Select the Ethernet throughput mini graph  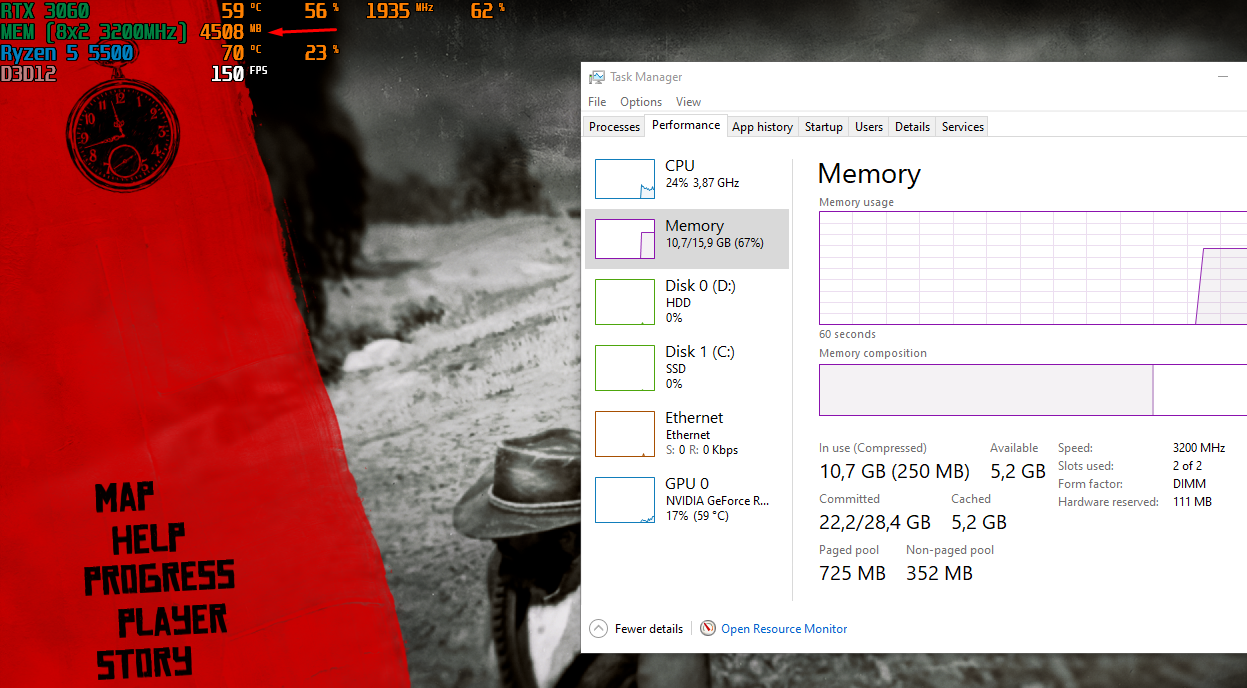coord(625,434)
